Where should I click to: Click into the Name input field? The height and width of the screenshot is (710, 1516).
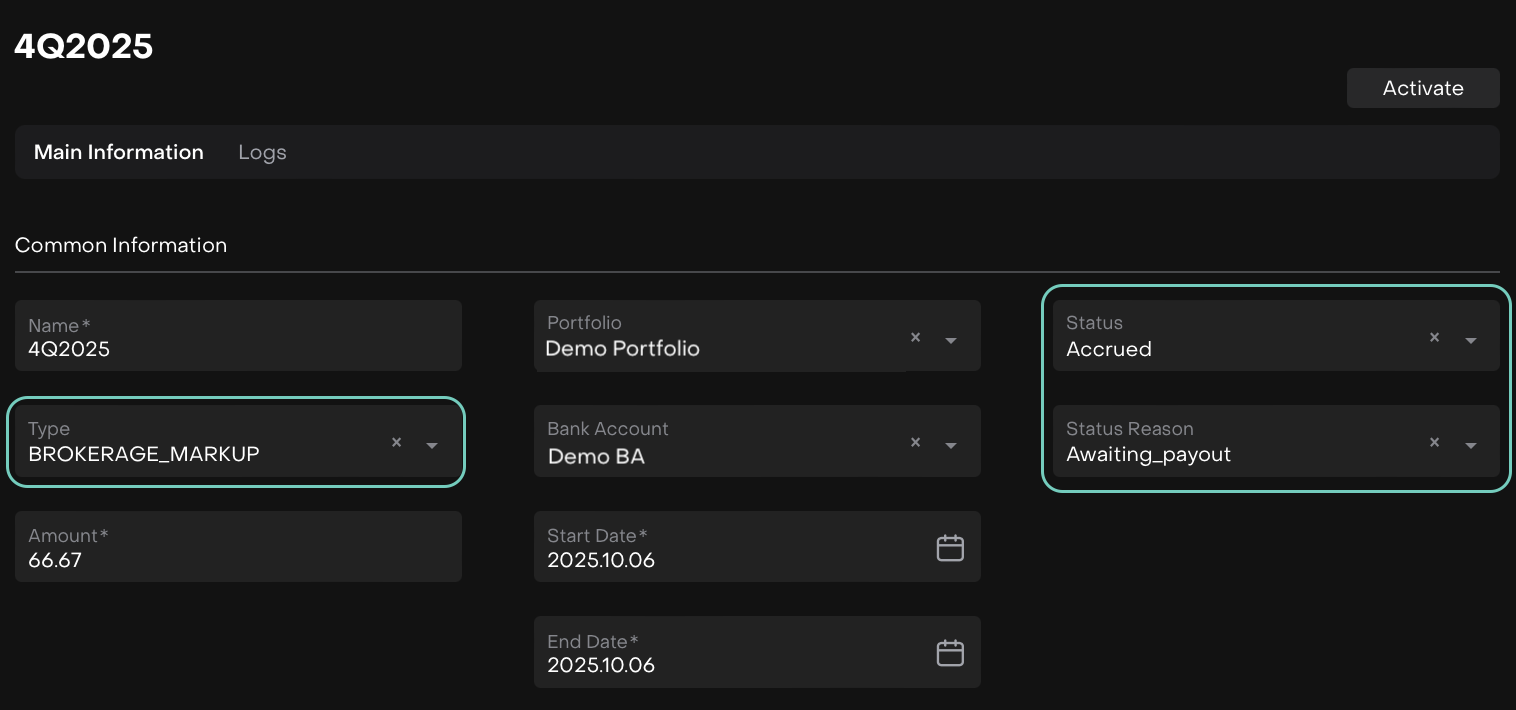(x=238, y=349)
